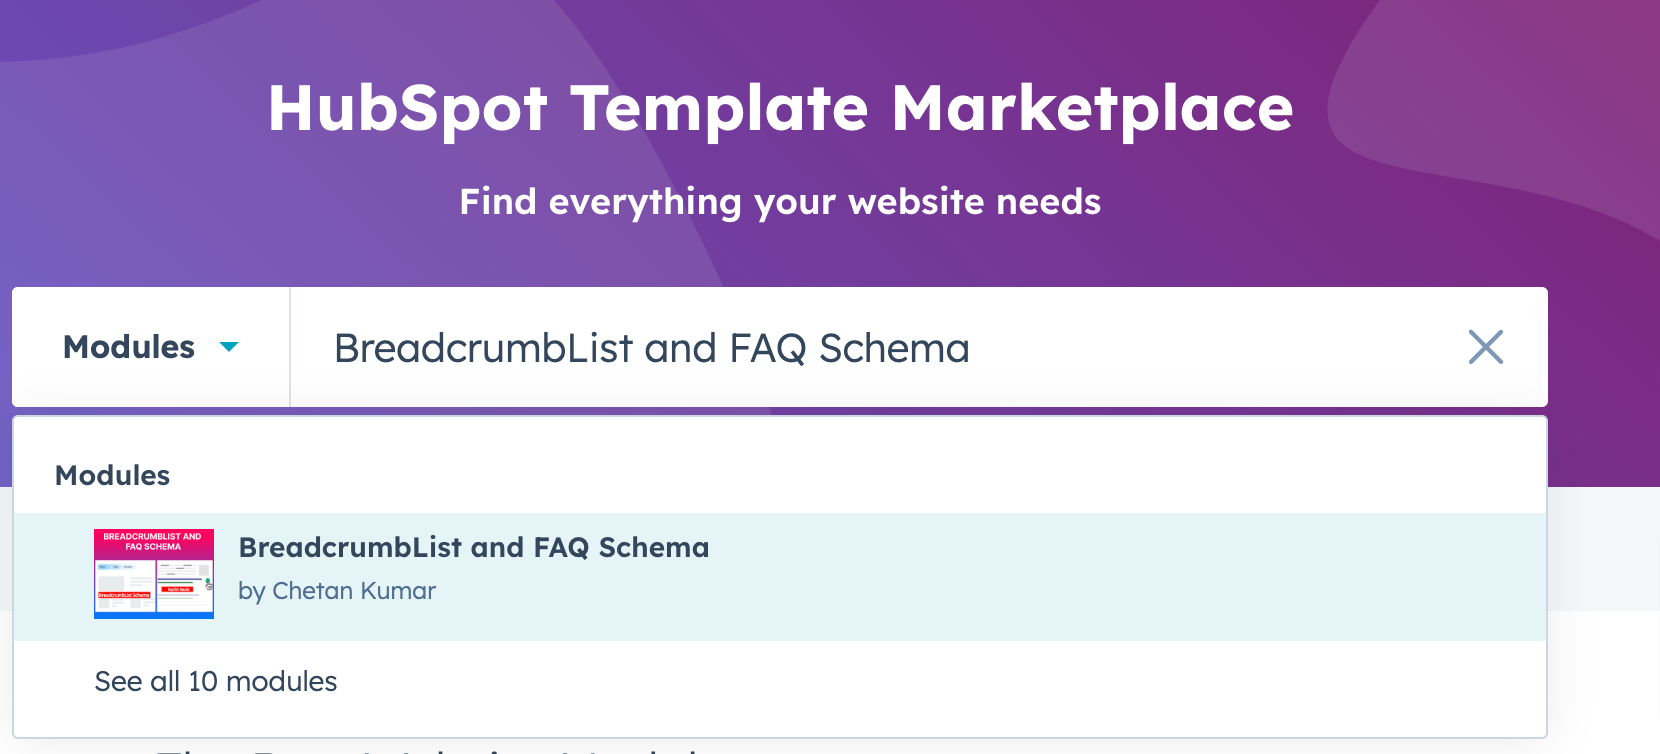This screenshot has width=1660, height=754.
Task: Open the Modules category dropdown caret
Action: 229,347
